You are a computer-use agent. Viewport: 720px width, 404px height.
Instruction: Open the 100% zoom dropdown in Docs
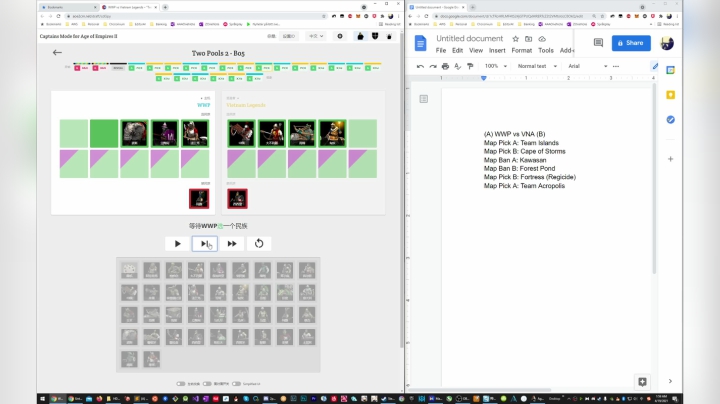click(x=495, y=66)
